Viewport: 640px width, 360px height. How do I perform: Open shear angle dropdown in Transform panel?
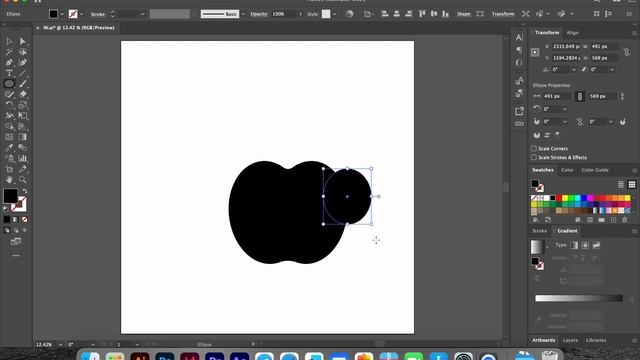tap(612, 70)
